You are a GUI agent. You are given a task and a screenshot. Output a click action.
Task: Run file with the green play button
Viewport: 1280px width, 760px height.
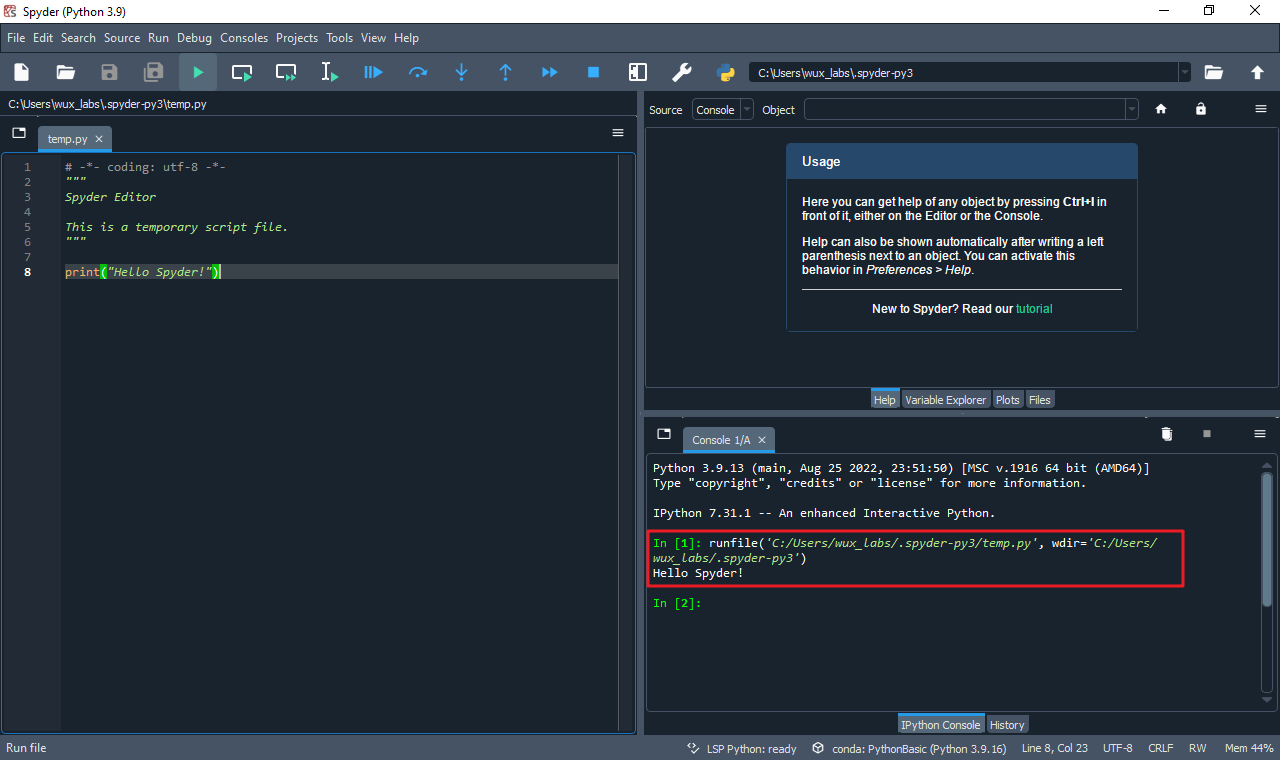pyautogui.click(x=198, y=72)
